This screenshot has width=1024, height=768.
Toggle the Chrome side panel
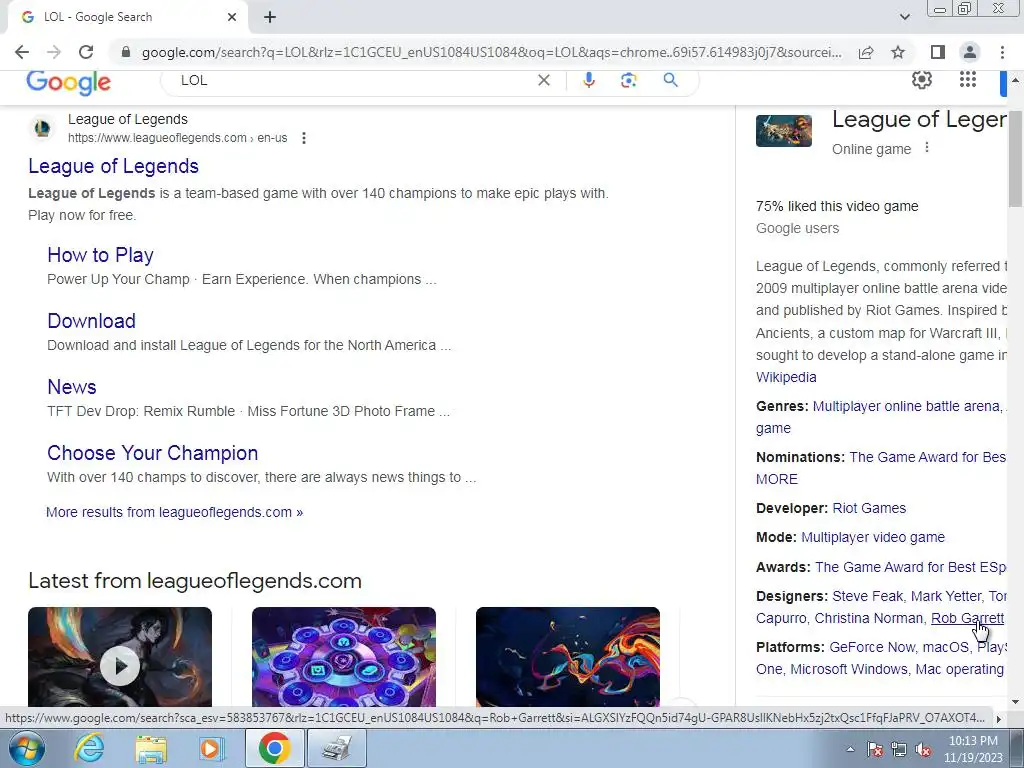[x=938, y=52]
